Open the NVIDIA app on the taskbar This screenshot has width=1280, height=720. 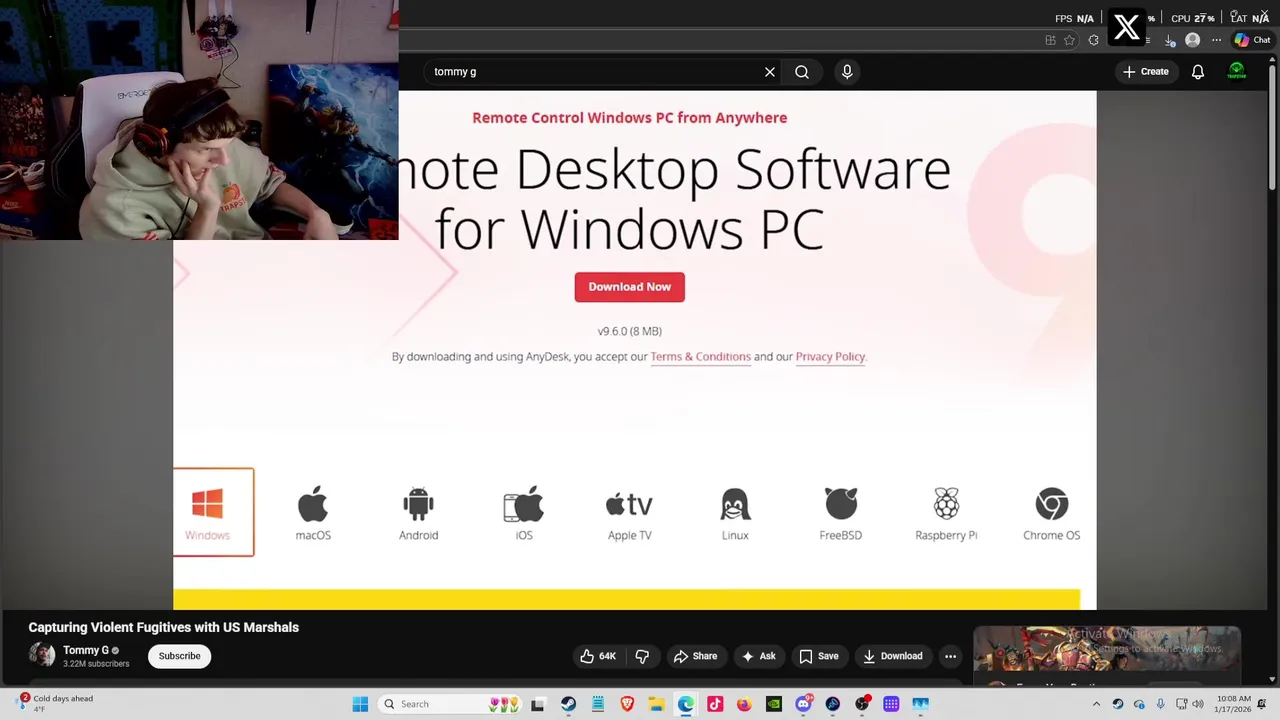tap(774, 704)
